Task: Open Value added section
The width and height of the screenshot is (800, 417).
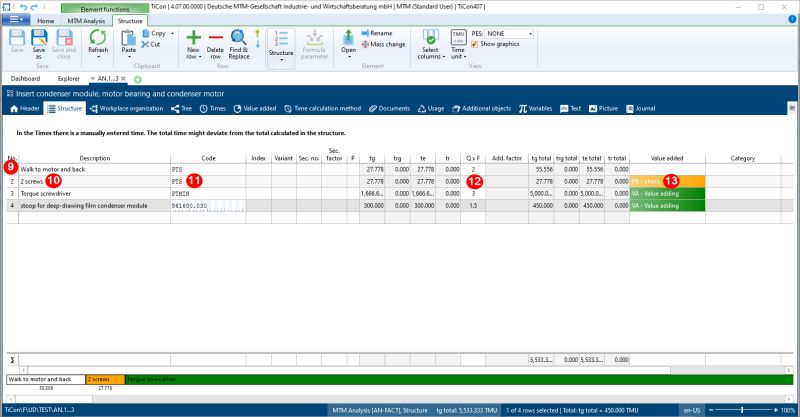Action: tap(255, 109)
